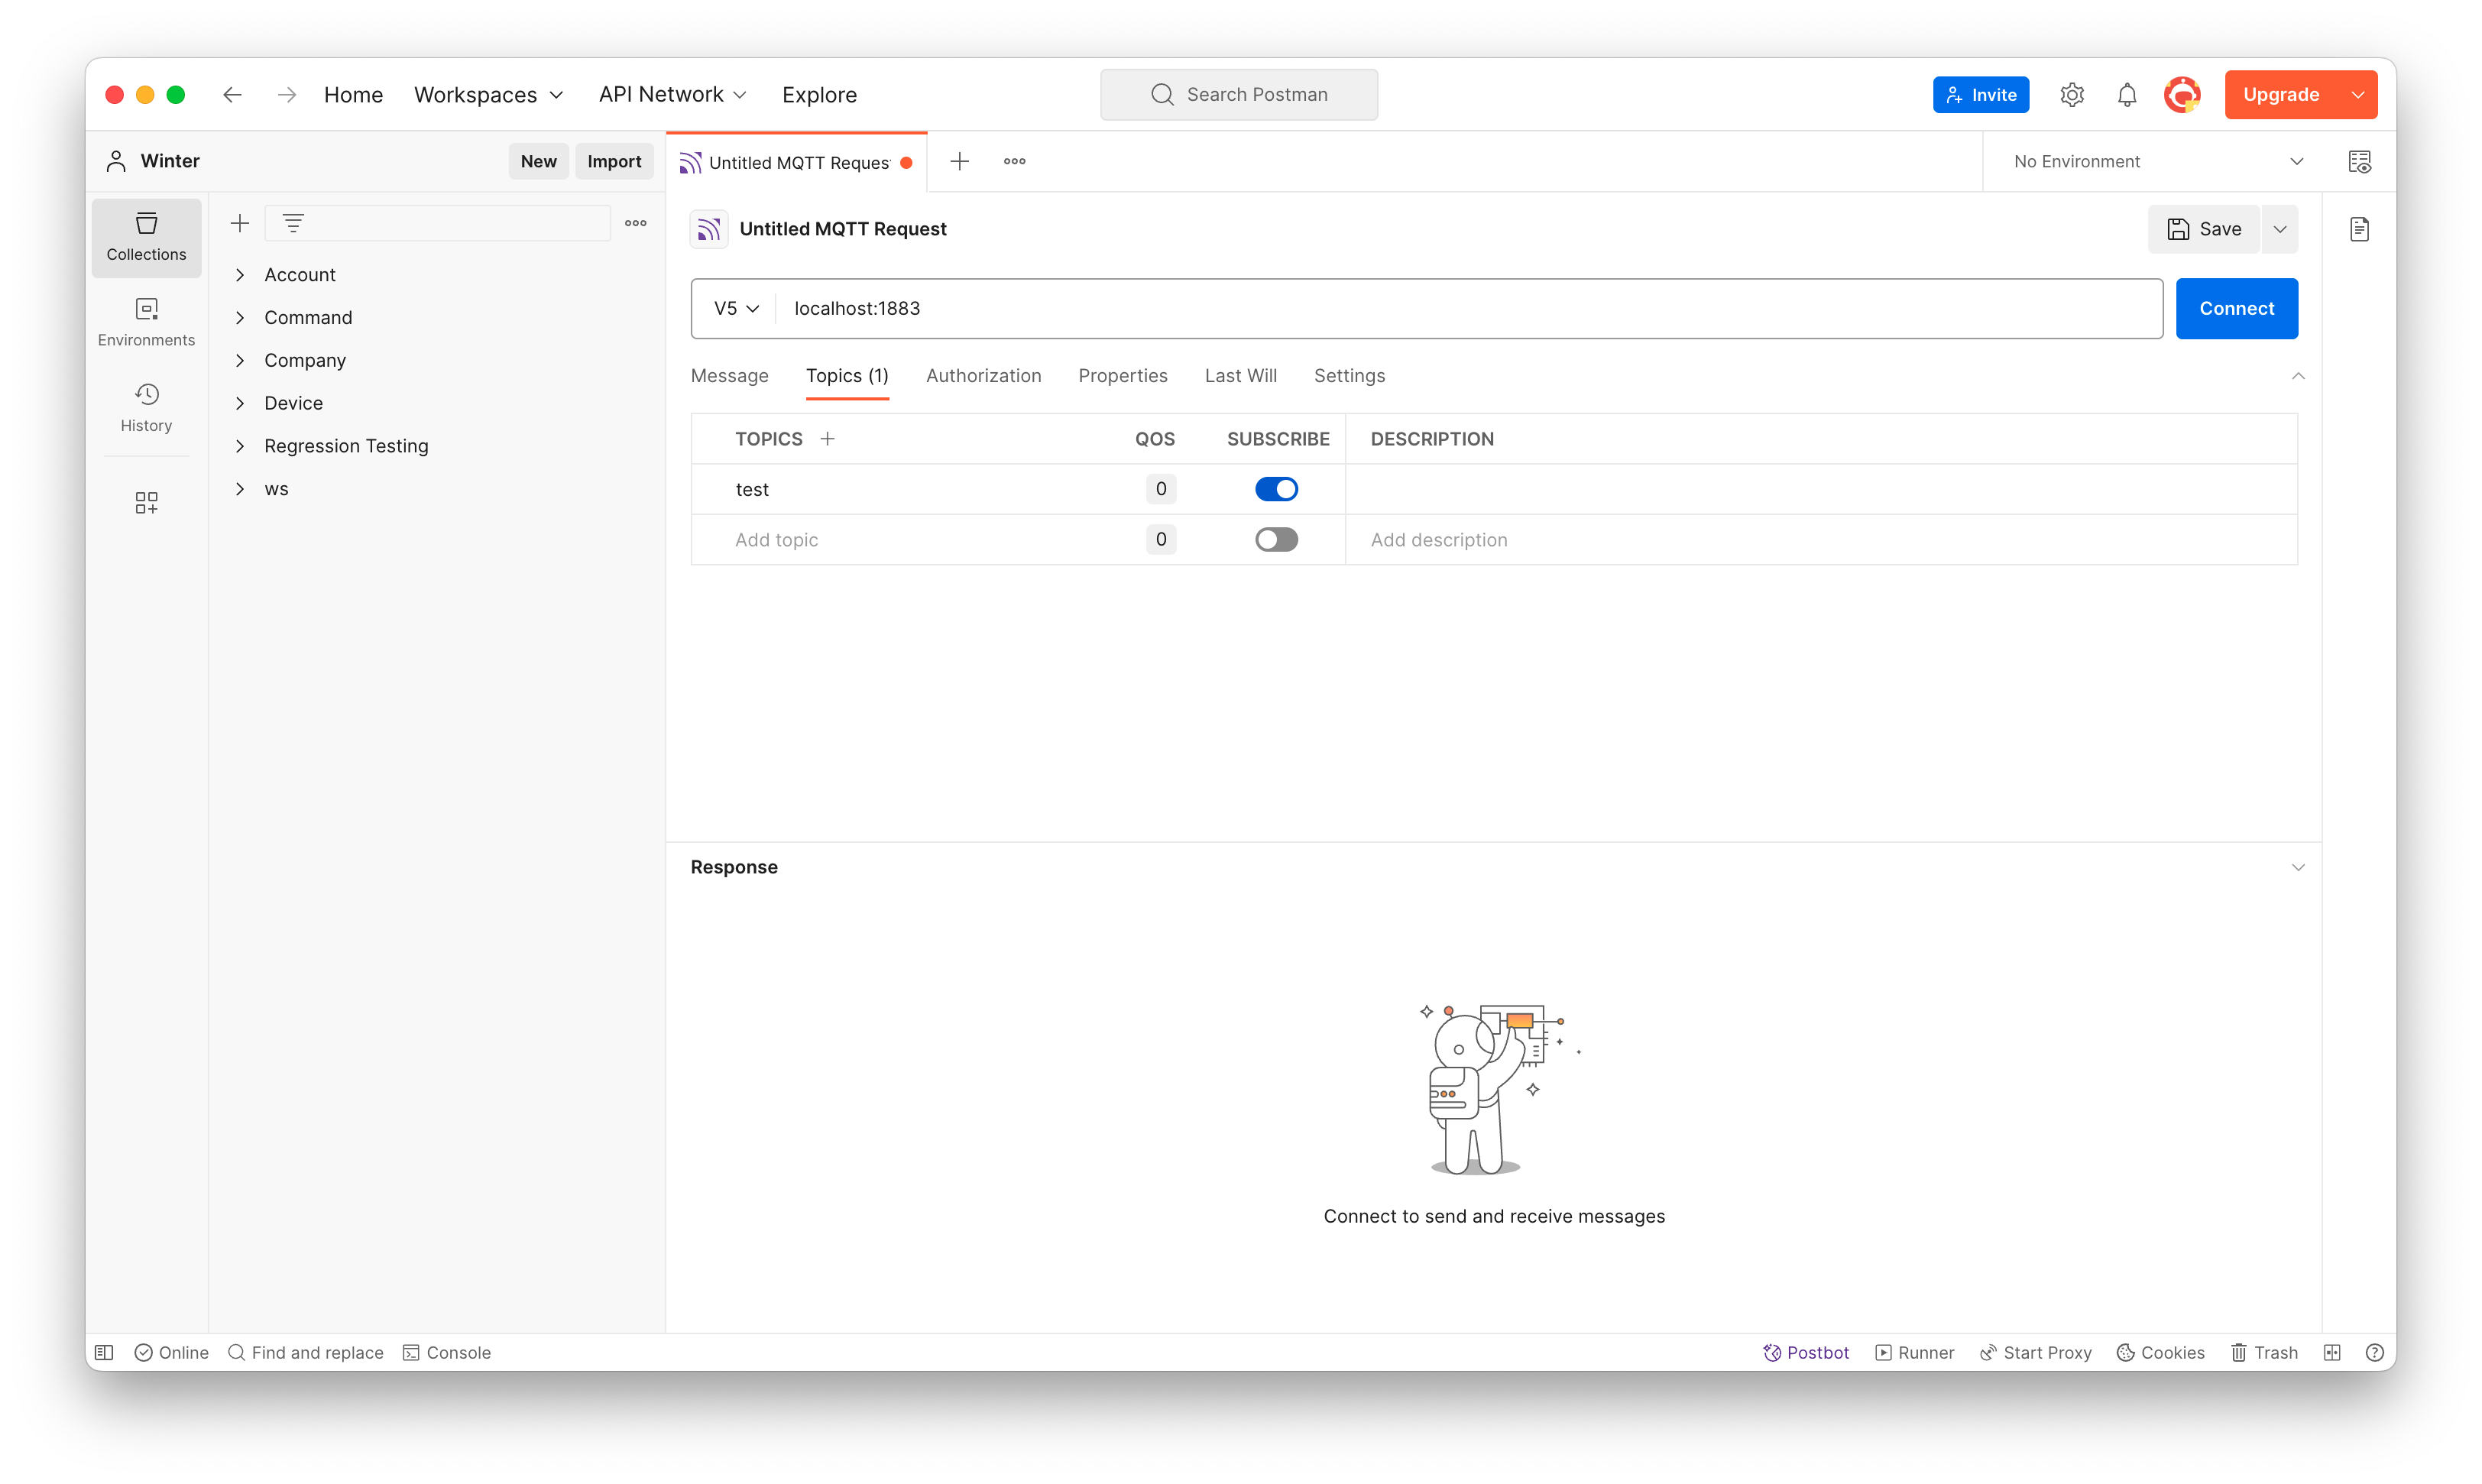Open the Console from the status bar
Viewport: 2482px width, 1484px height.
446,1352
